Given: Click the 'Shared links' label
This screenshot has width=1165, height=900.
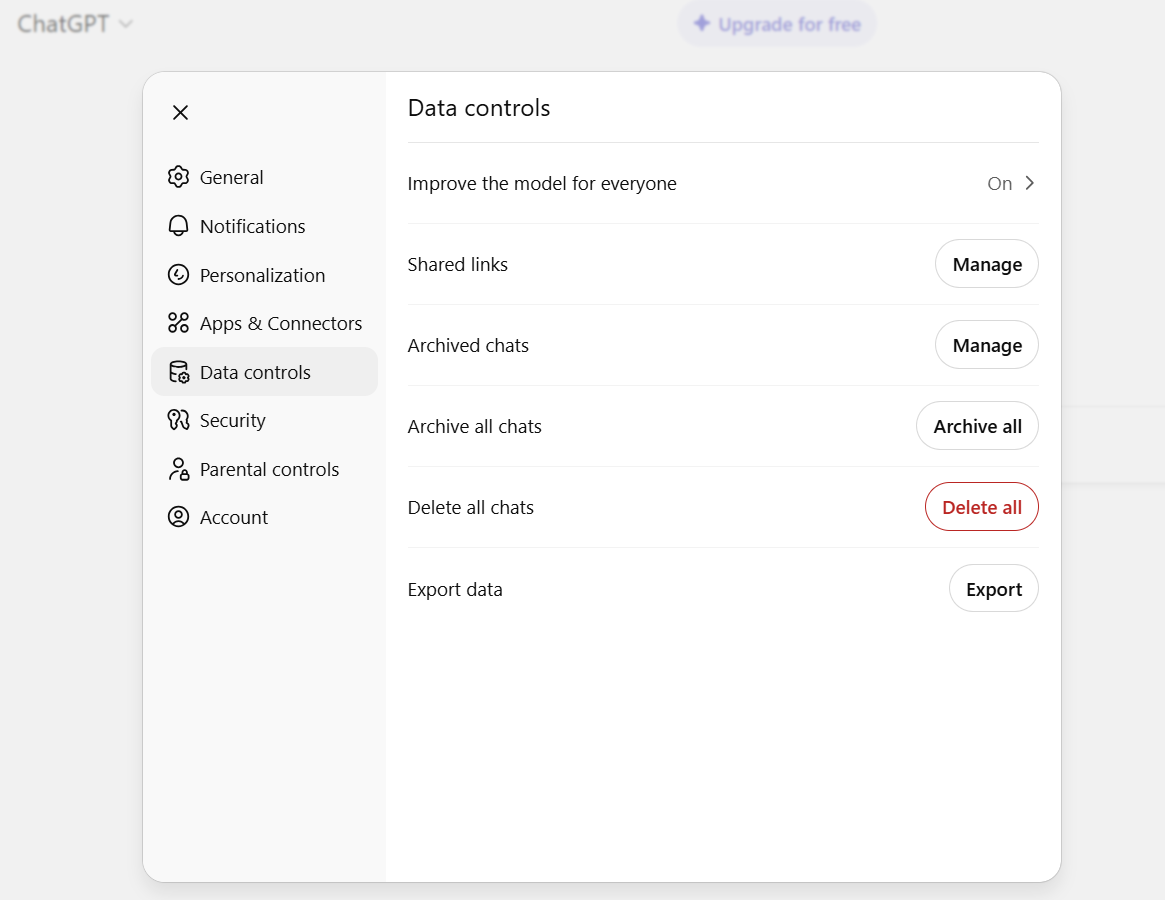Looking at the screenshot, I should pos(458,265).
